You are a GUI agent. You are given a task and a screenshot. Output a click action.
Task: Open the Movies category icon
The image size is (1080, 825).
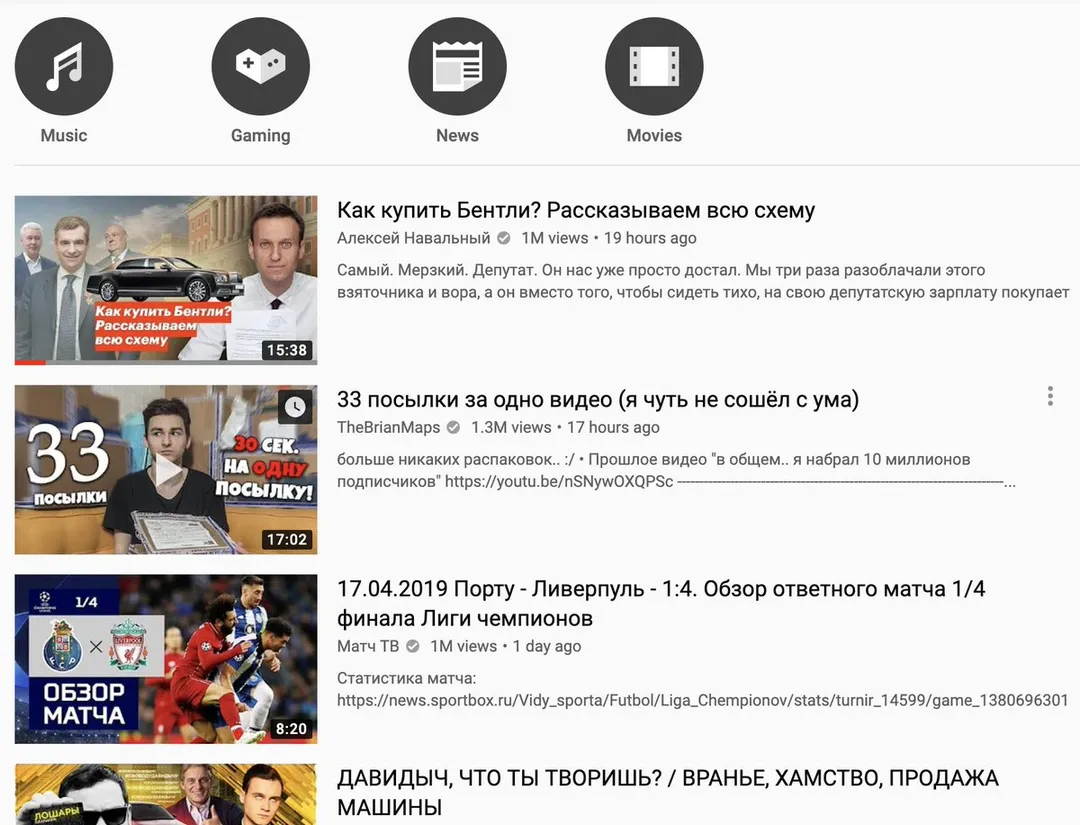[x=654, y=66]
